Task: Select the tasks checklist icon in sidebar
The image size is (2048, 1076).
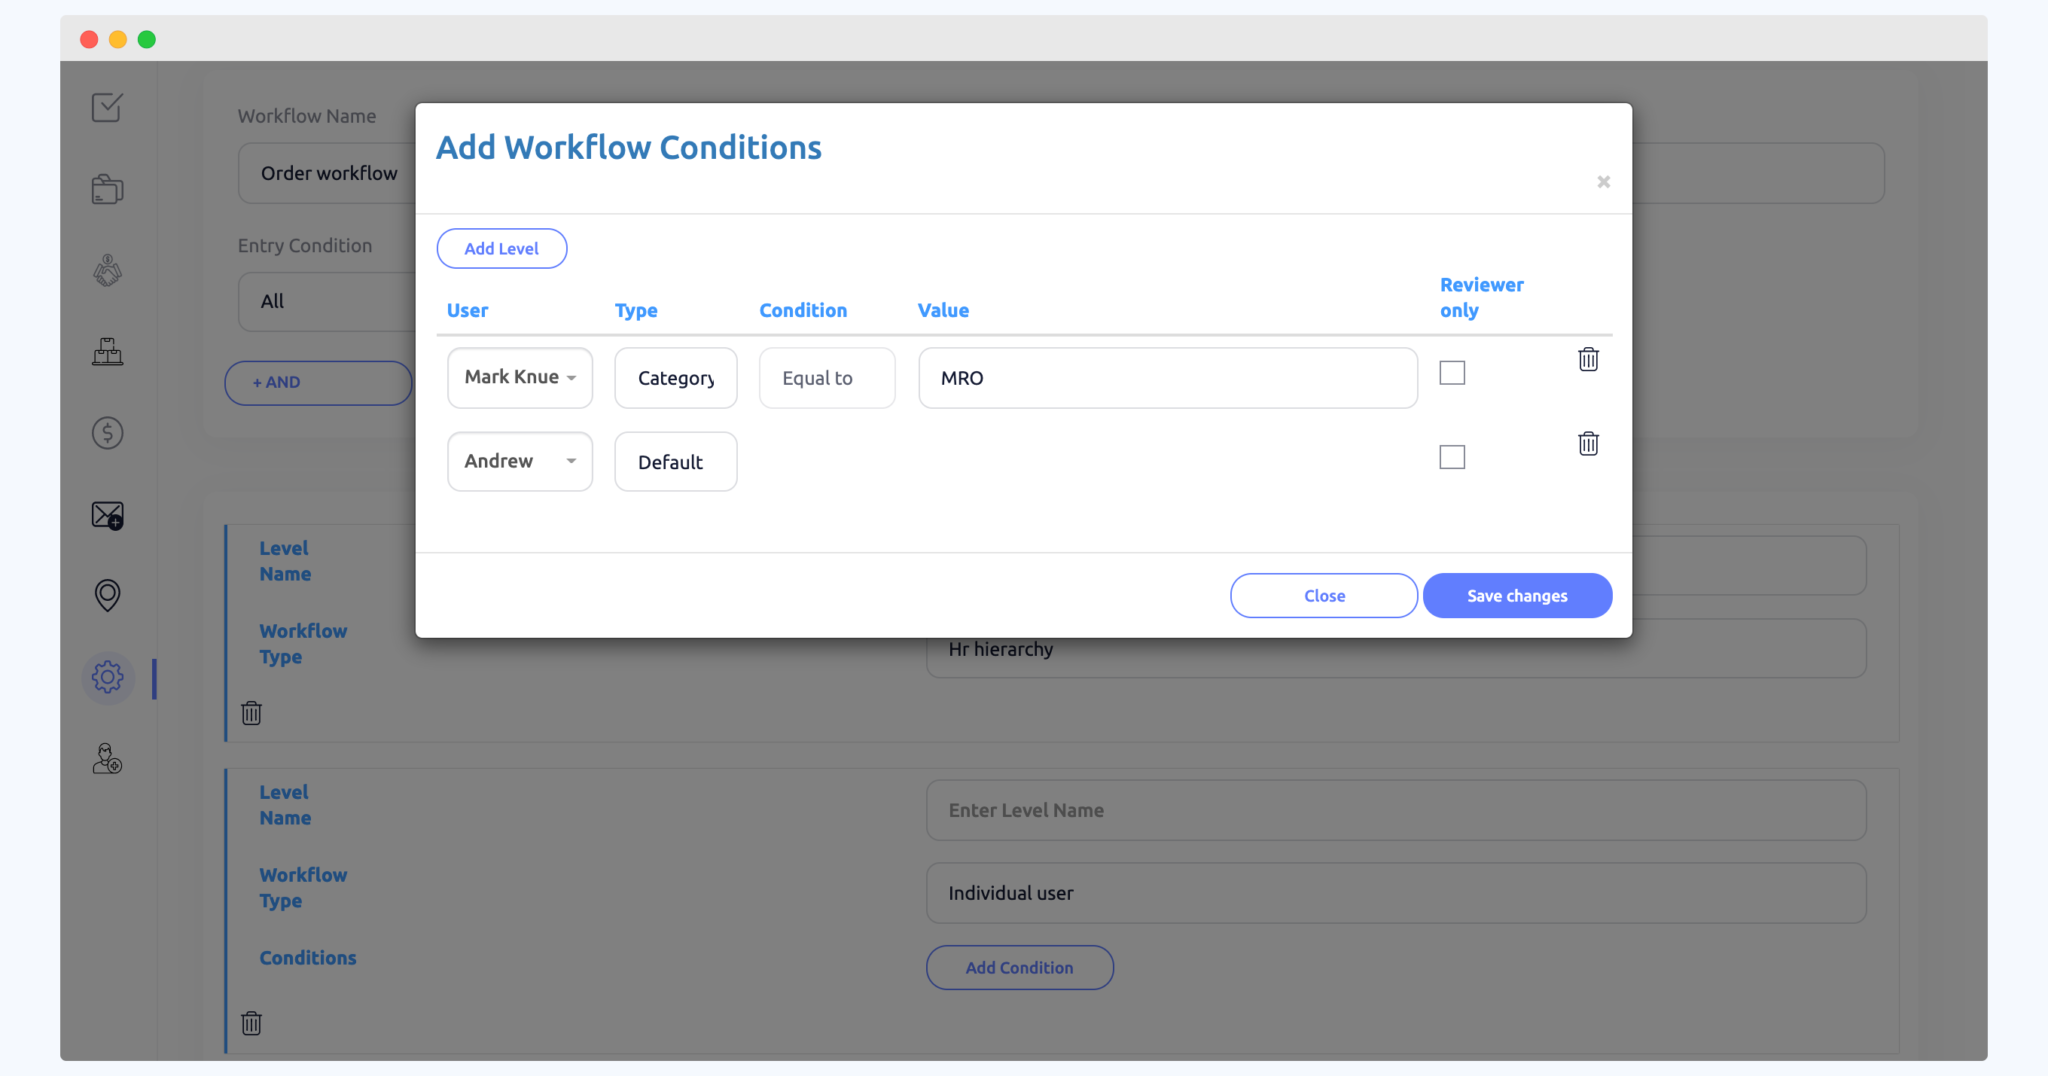Action: click(107, 107)
